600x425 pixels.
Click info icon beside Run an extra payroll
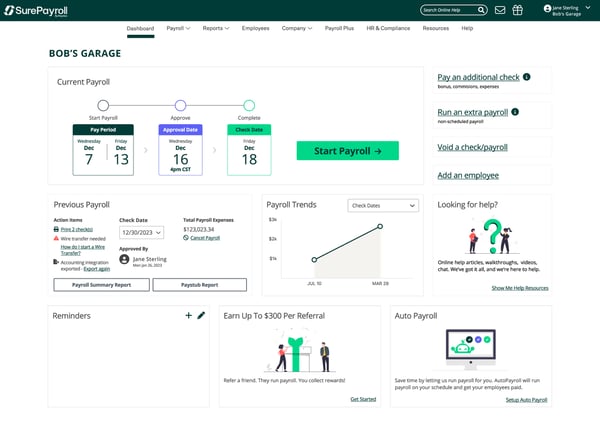click(x=515, y=112)
